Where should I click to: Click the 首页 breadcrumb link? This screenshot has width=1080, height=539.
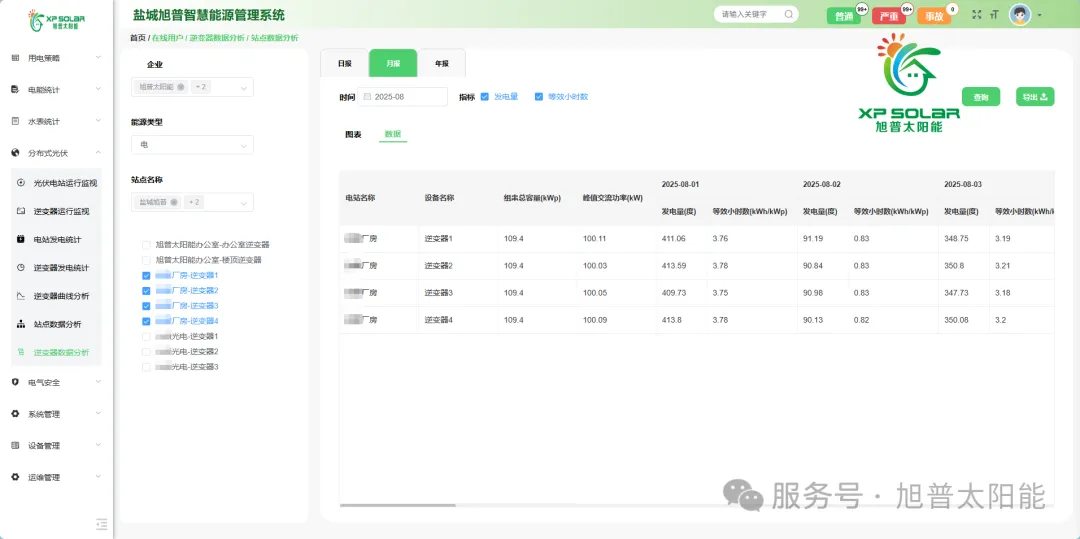(138, 39)
